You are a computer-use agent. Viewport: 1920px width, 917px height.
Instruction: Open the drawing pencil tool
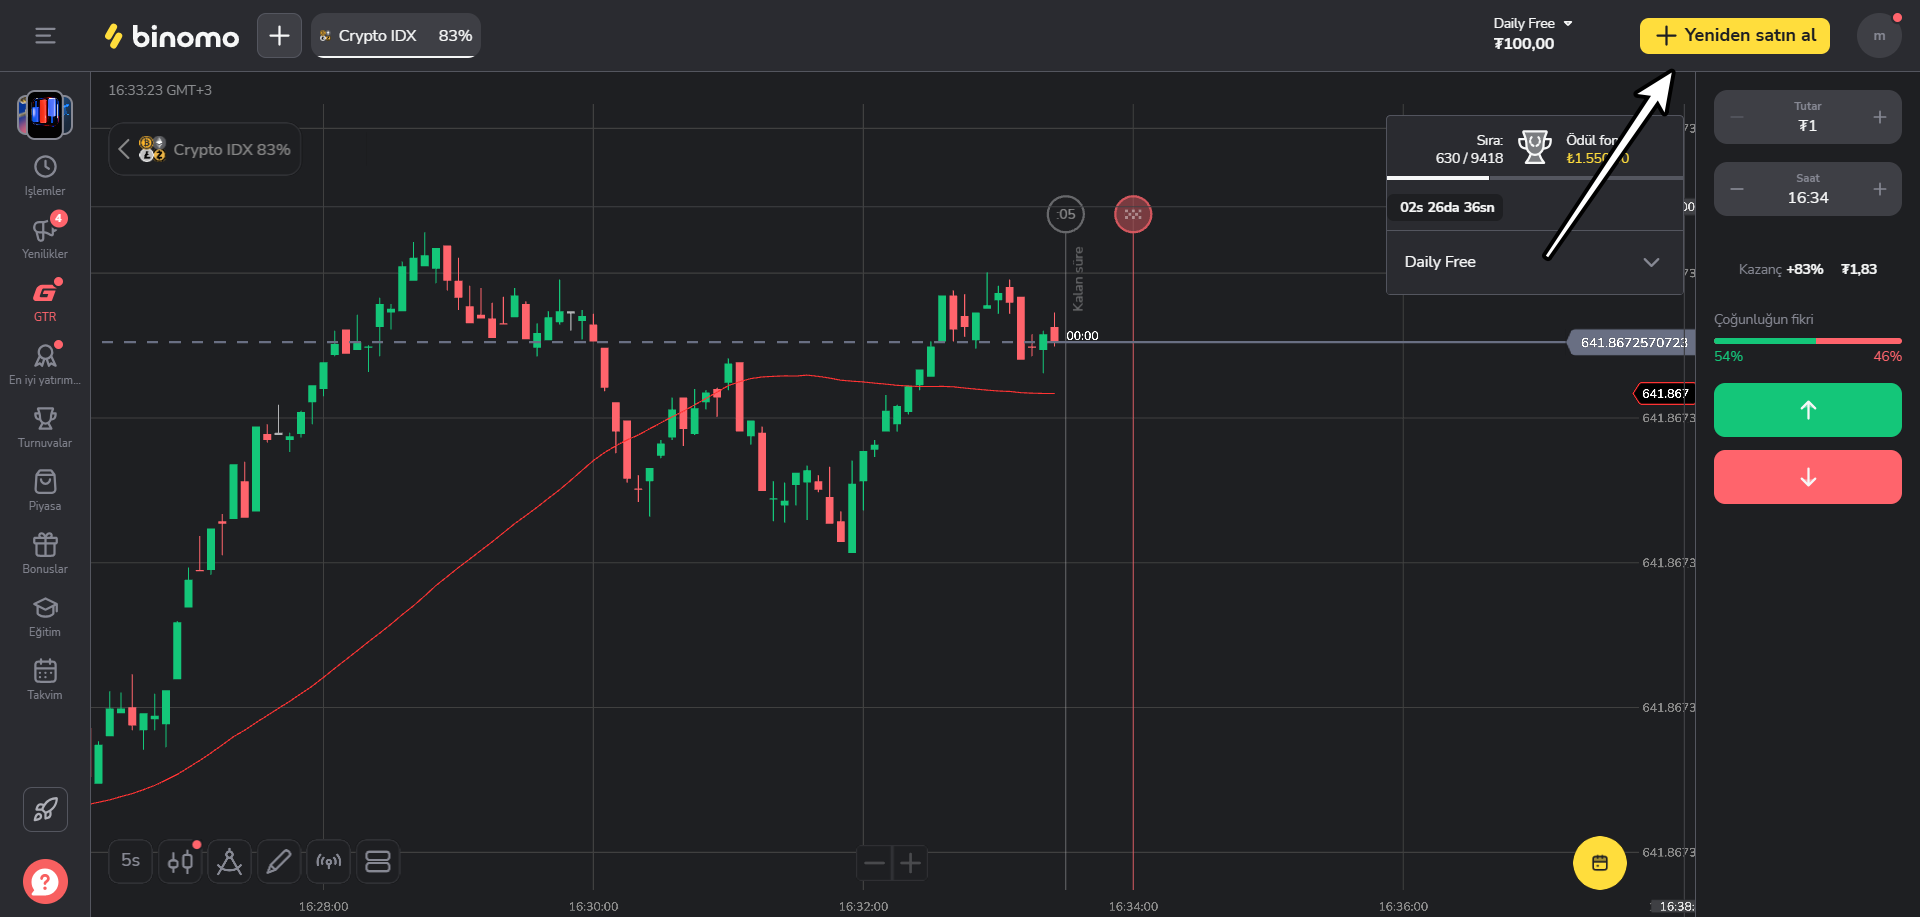[x=279, y=861]
